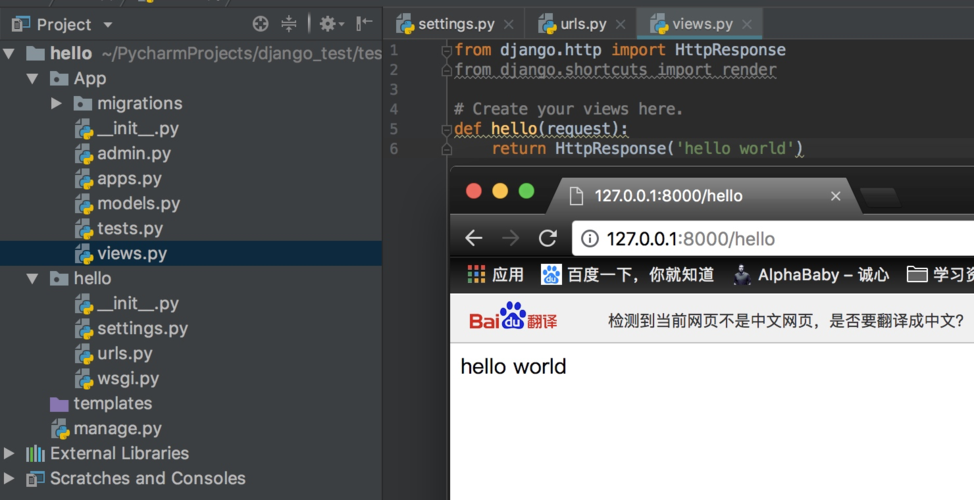The width and height of the screenshot is (974, 500).
Task: Click the red close window button of browser
Action: (473, 191)
